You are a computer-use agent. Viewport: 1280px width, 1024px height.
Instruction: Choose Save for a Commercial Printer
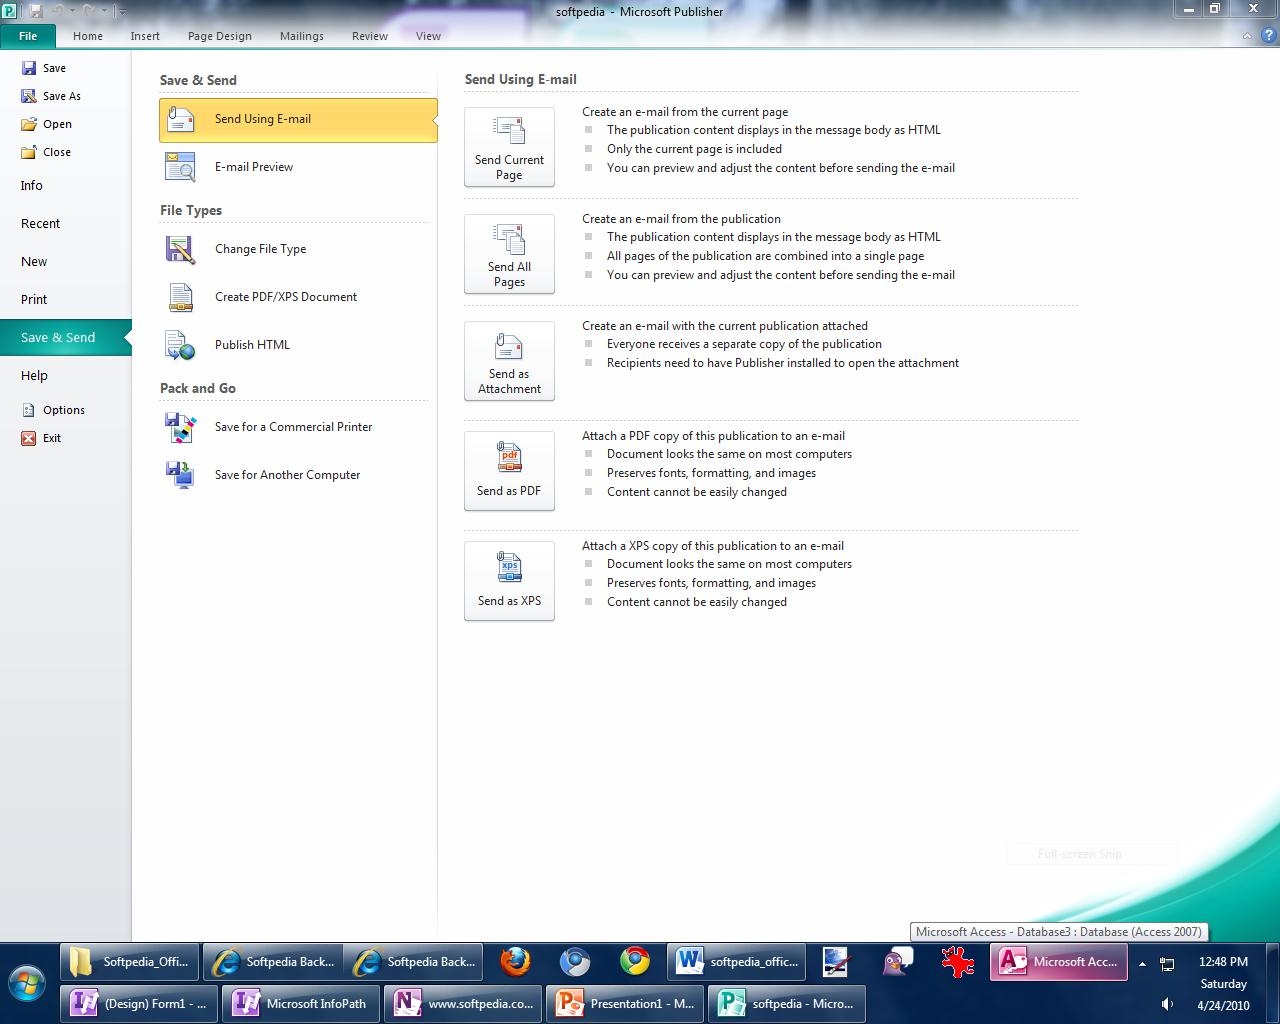point(293,427)
